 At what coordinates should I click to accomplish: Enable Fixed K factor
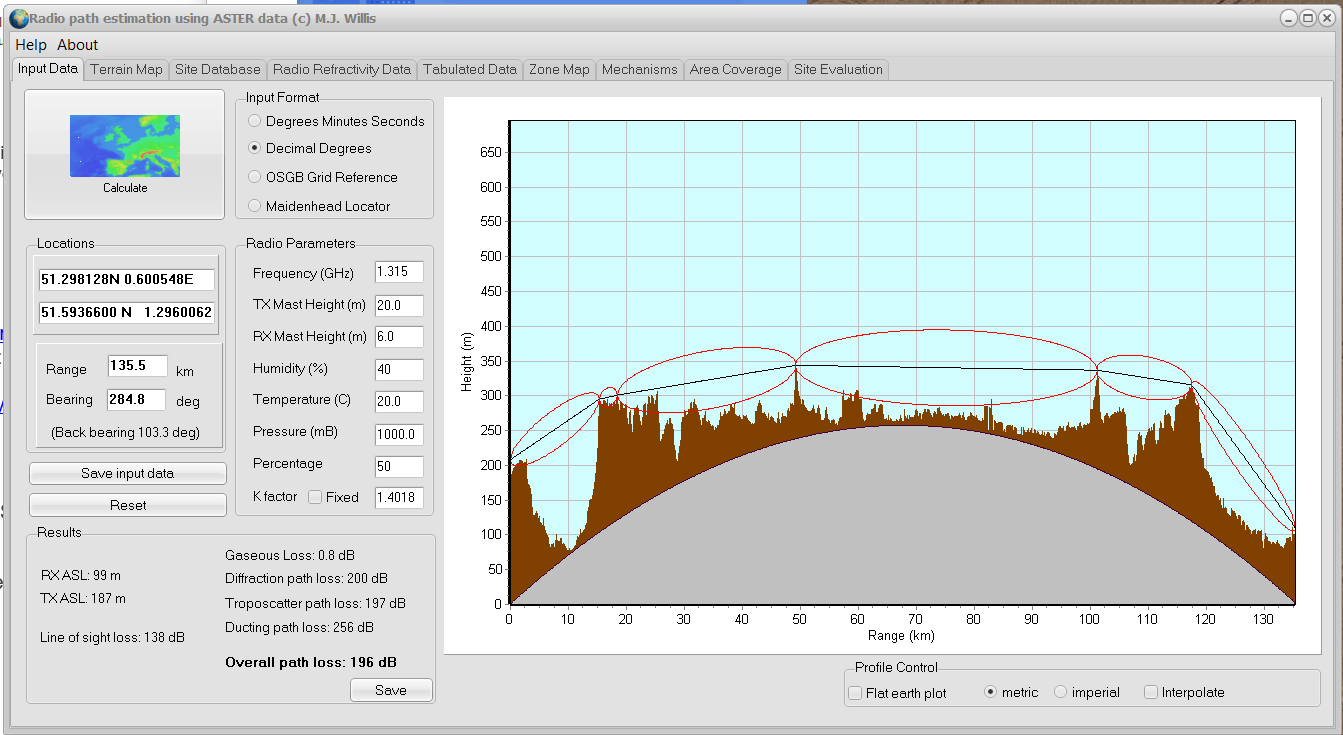[x=314, y=497]
